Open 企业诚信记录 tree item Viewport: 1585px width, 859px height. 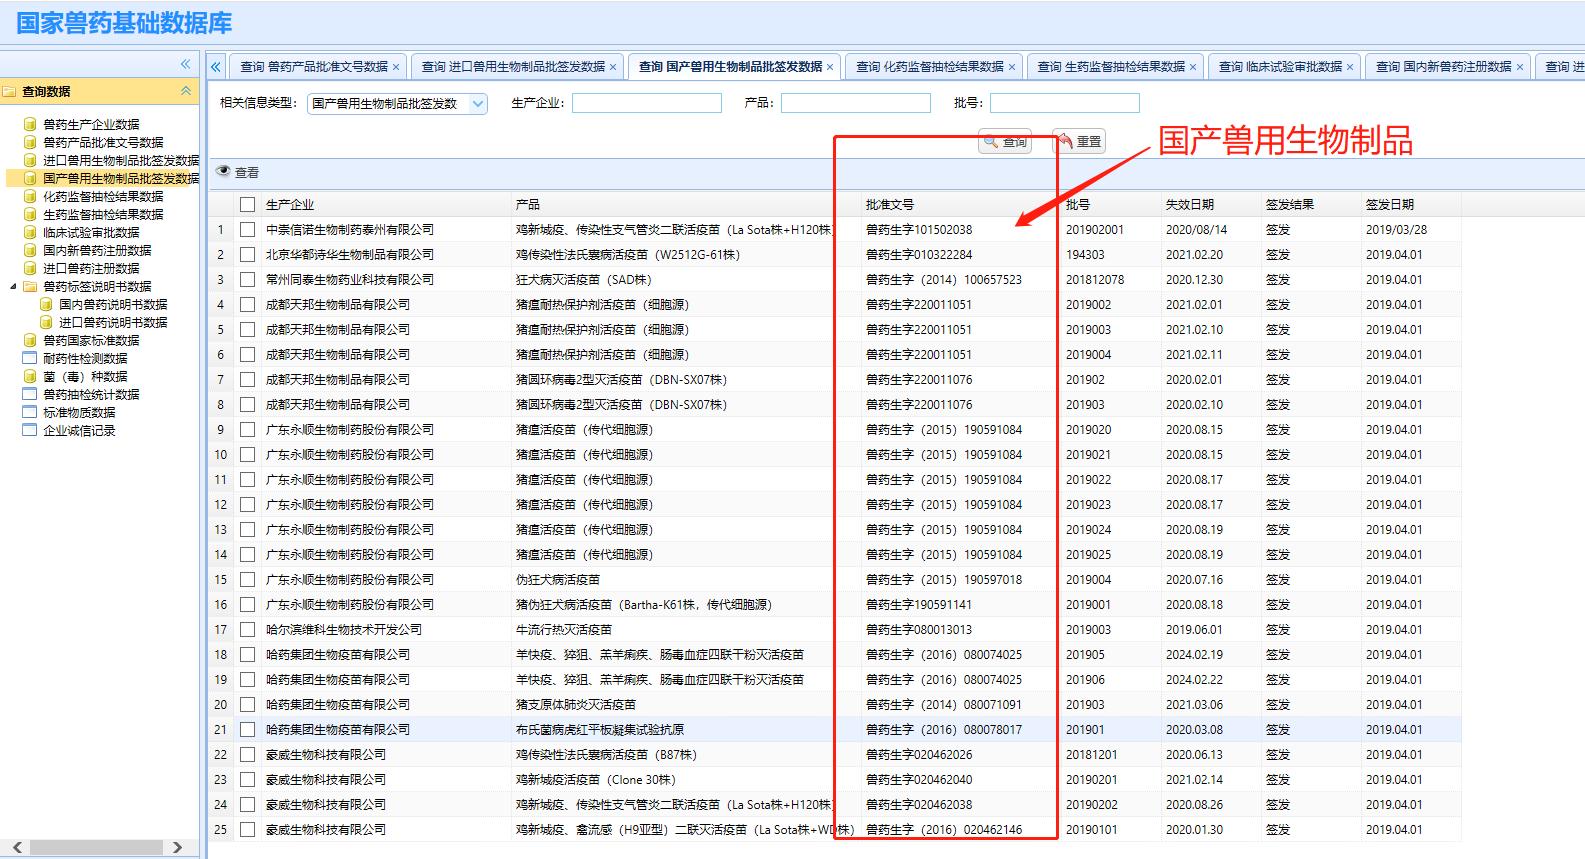coord(79,430)
